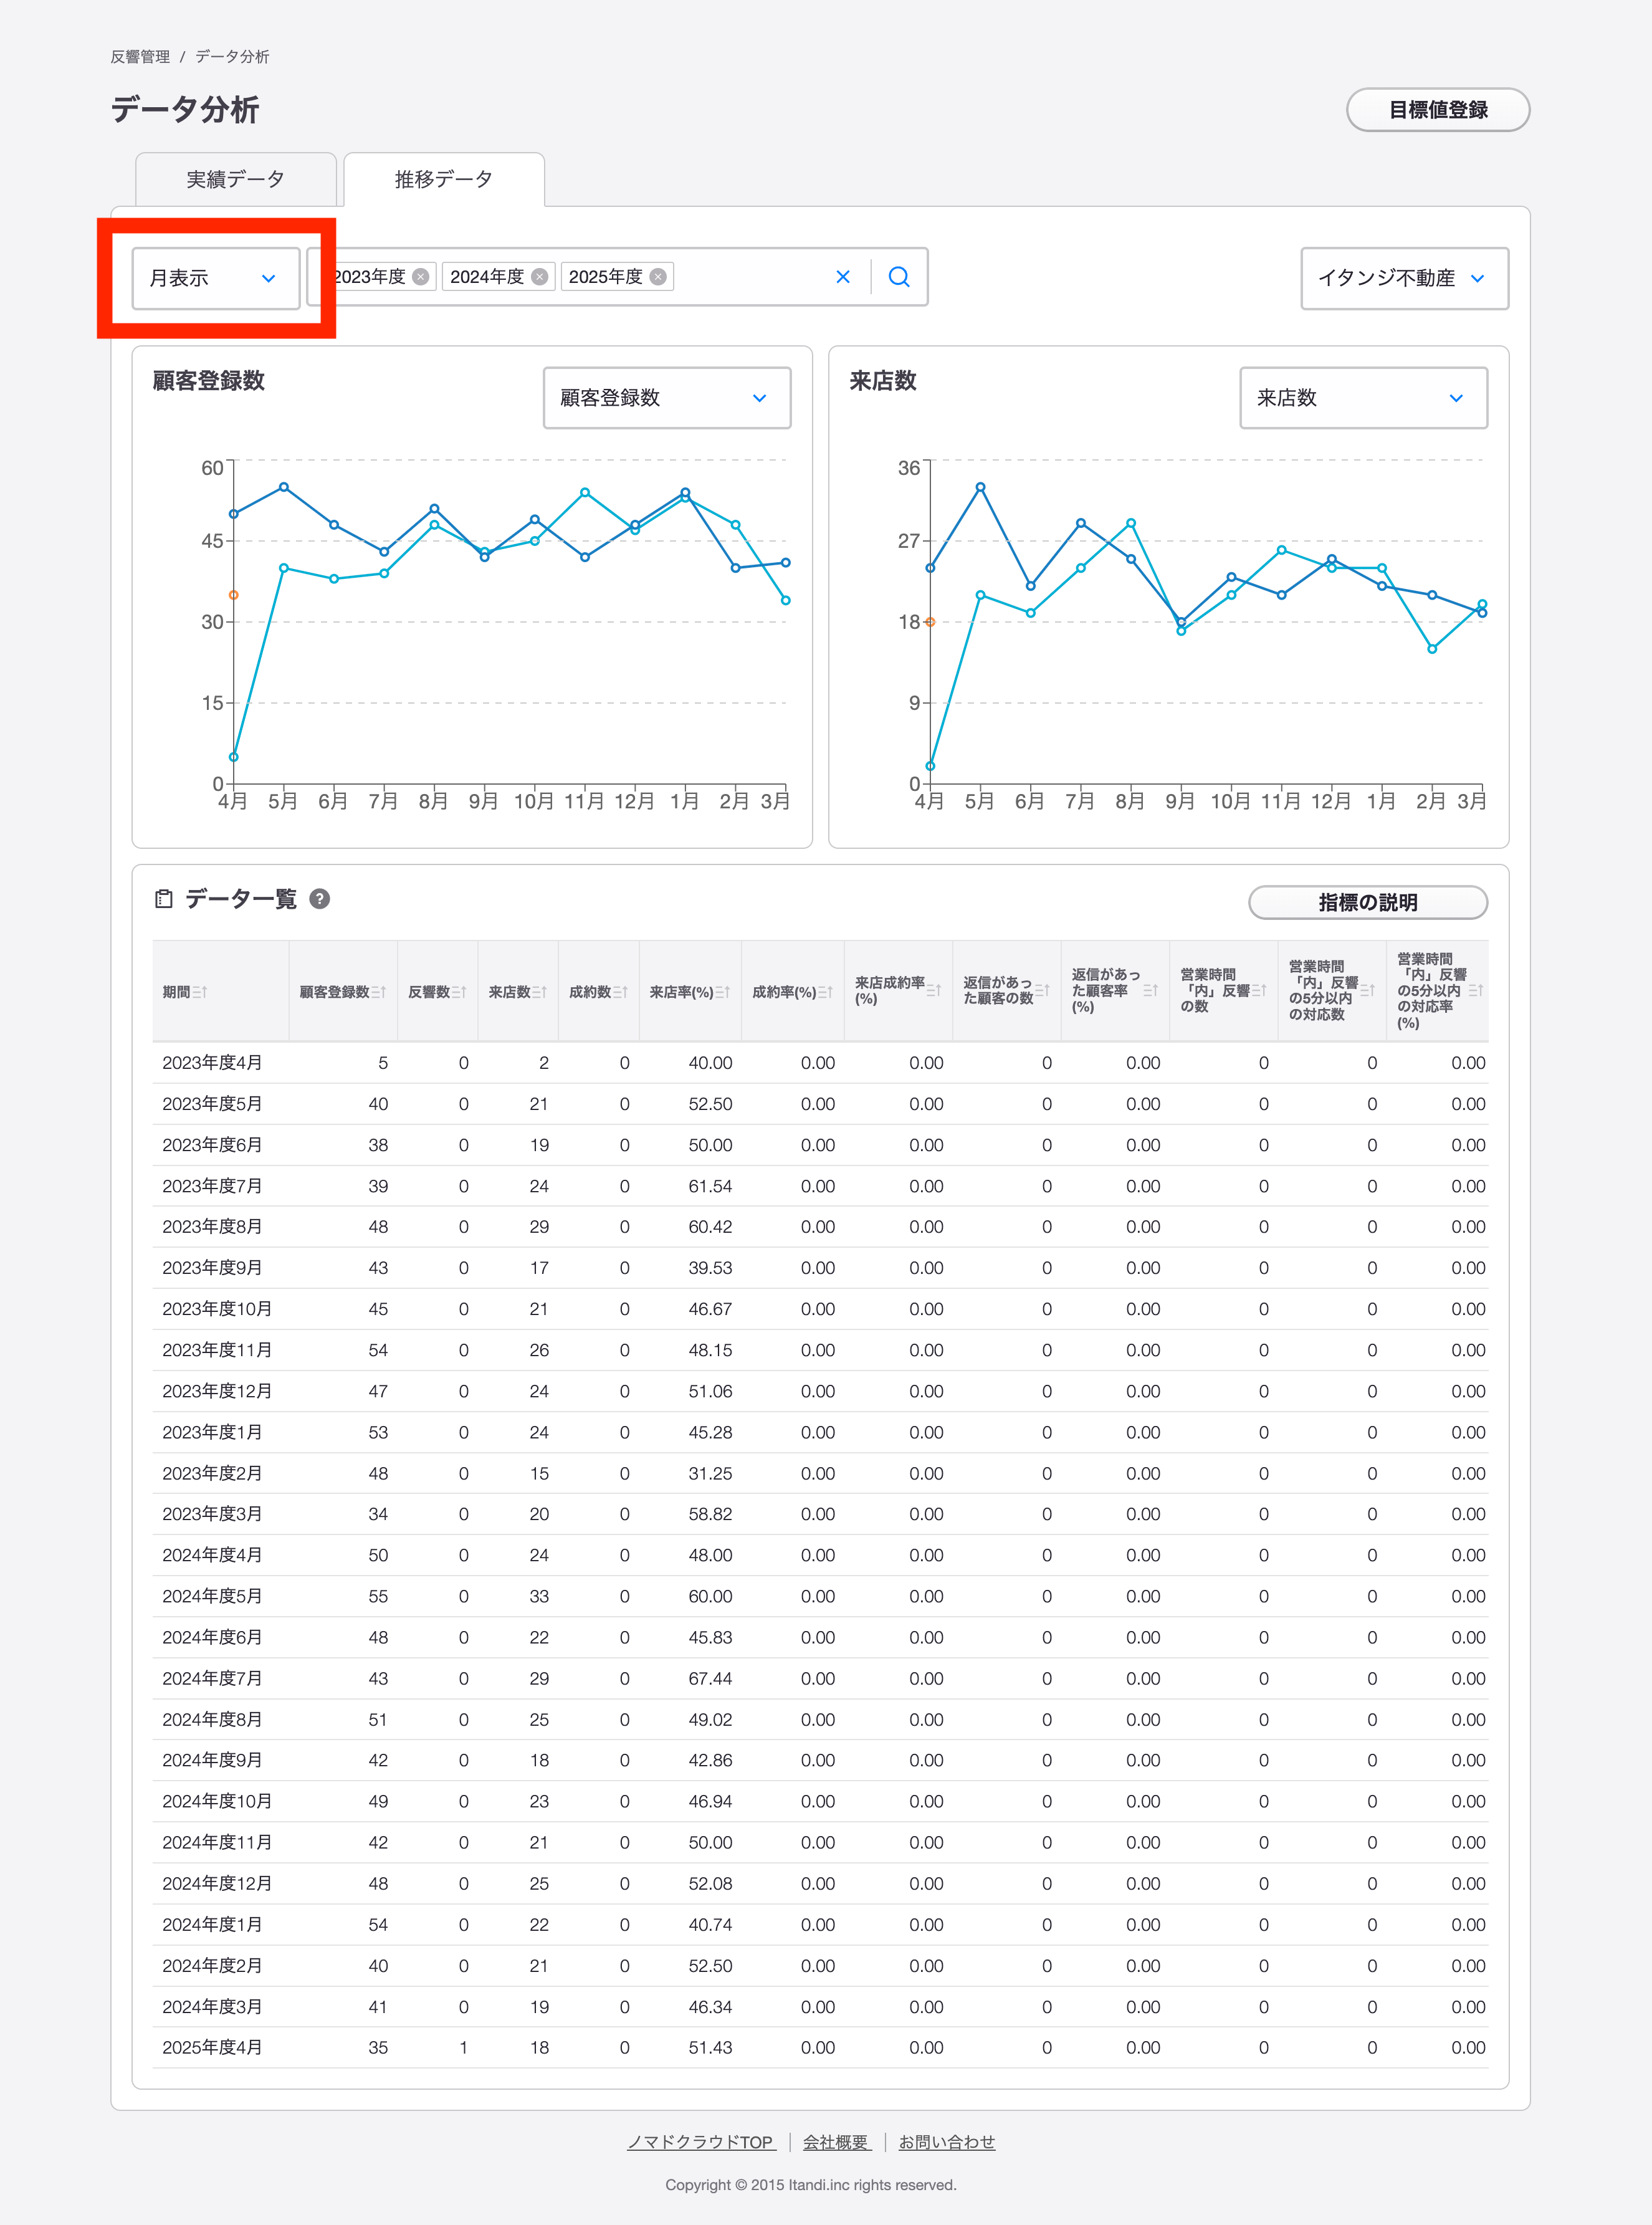Remove the 2024年度 tag
This screenshot has height=2225, width=1652.
point(540,277)
